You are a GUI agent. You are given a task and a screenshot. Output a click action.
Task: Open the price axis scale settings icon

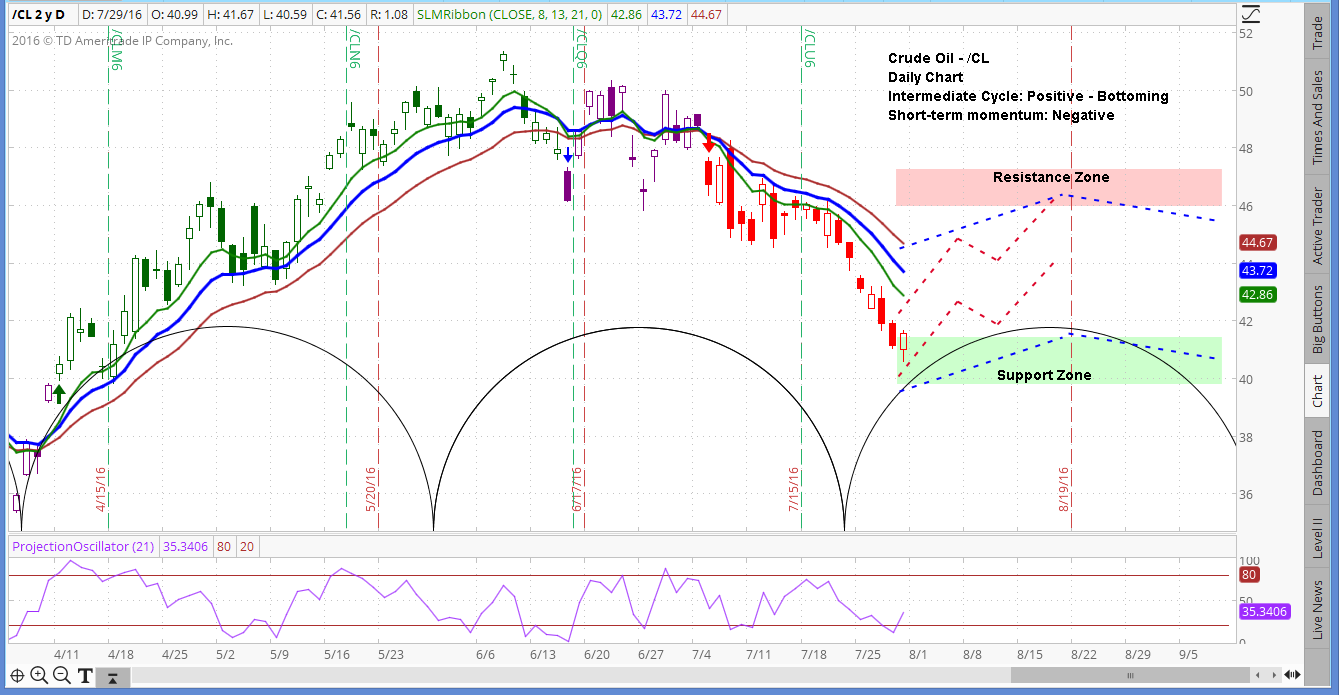click(x=1251, y=15)
